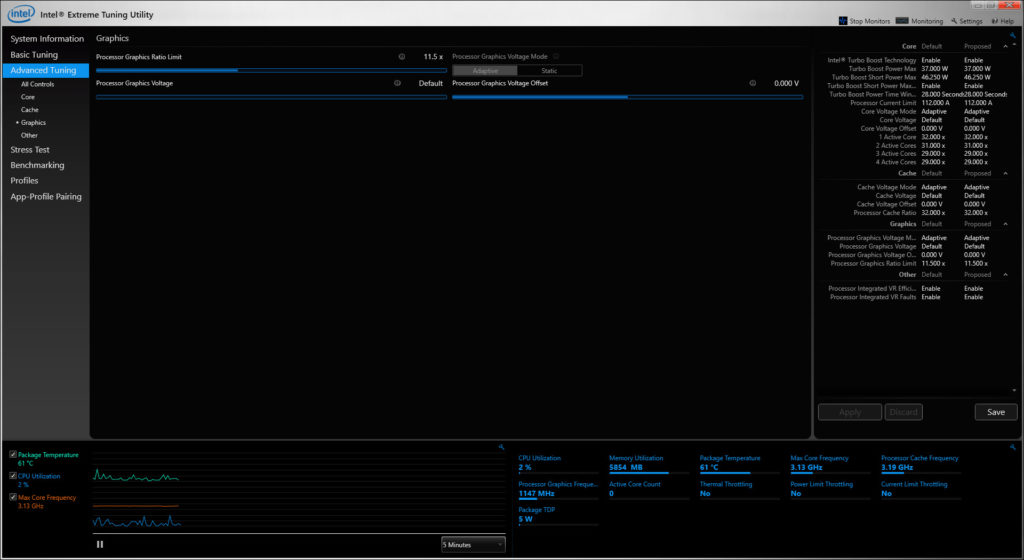
Task: Click the 0.000 V voltage offset value
Action: 786,83
